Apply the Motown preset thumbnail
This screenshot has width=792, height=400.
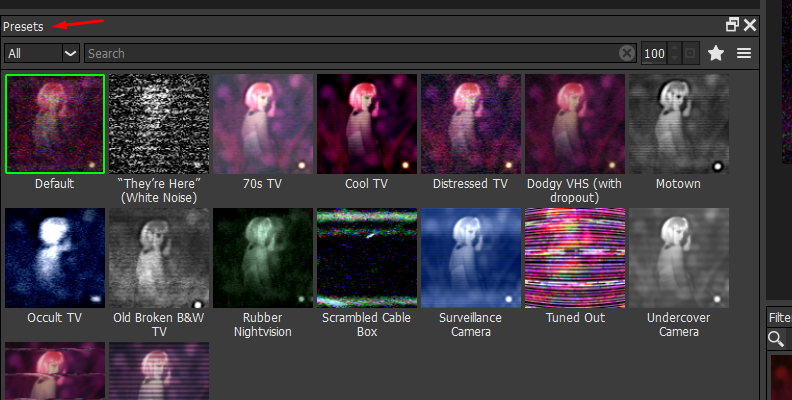pyautogui.click(x=679, y=124)
